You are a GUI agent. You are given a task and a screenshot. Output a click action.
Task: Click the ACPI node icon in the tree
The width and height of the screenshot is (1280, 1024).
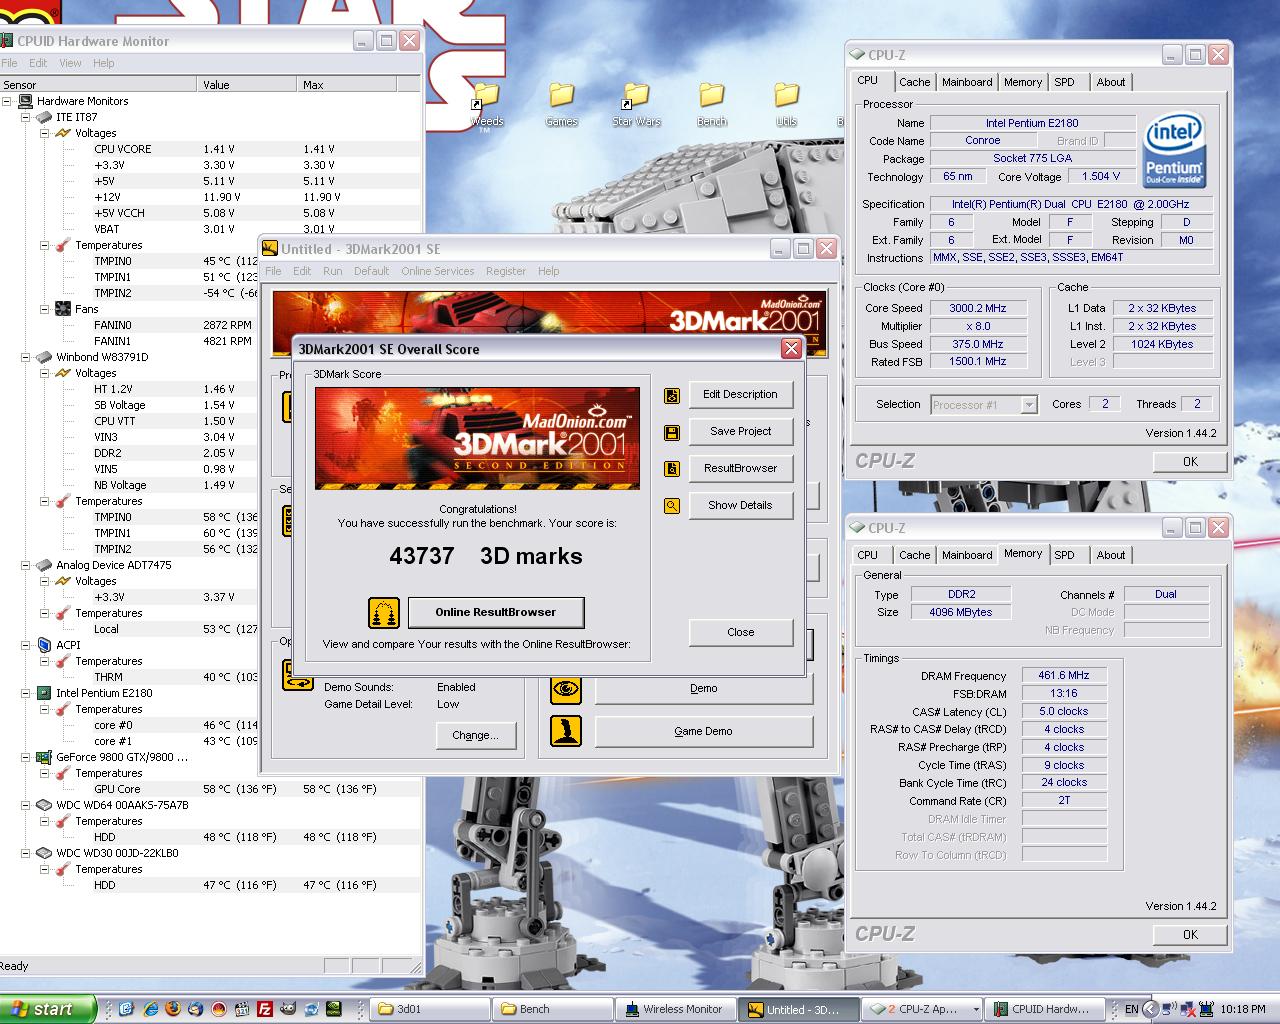[x=44, y=645]
